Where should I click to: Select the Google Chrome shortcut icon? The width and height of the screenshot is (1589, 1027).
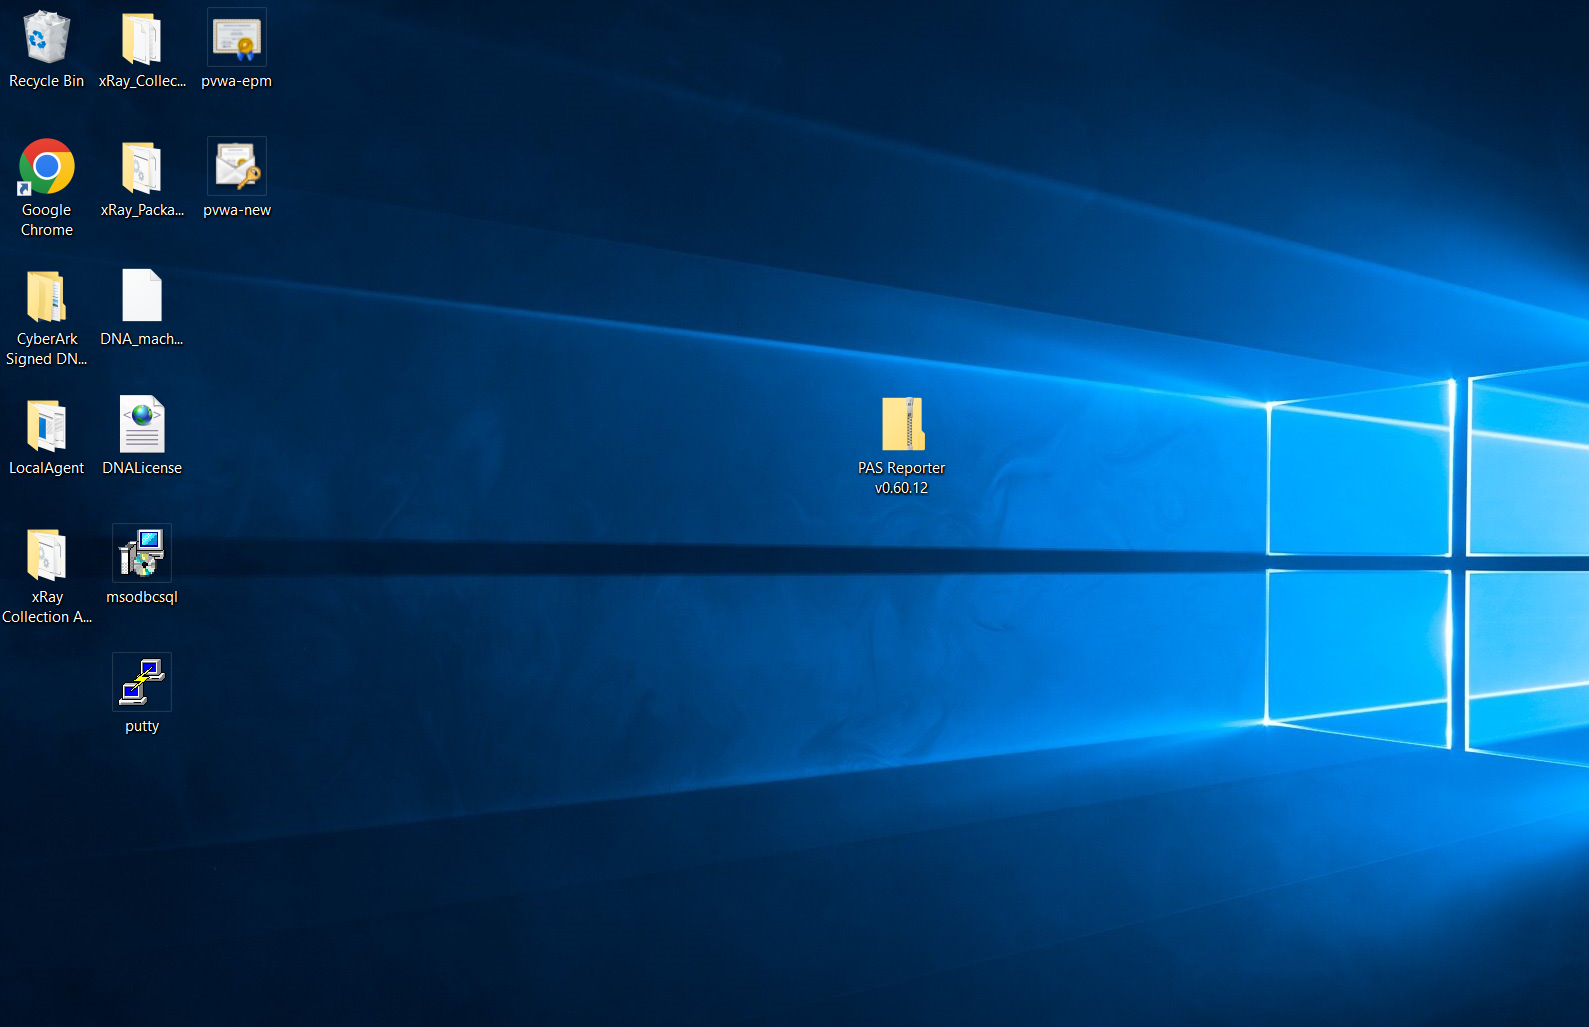46,166
